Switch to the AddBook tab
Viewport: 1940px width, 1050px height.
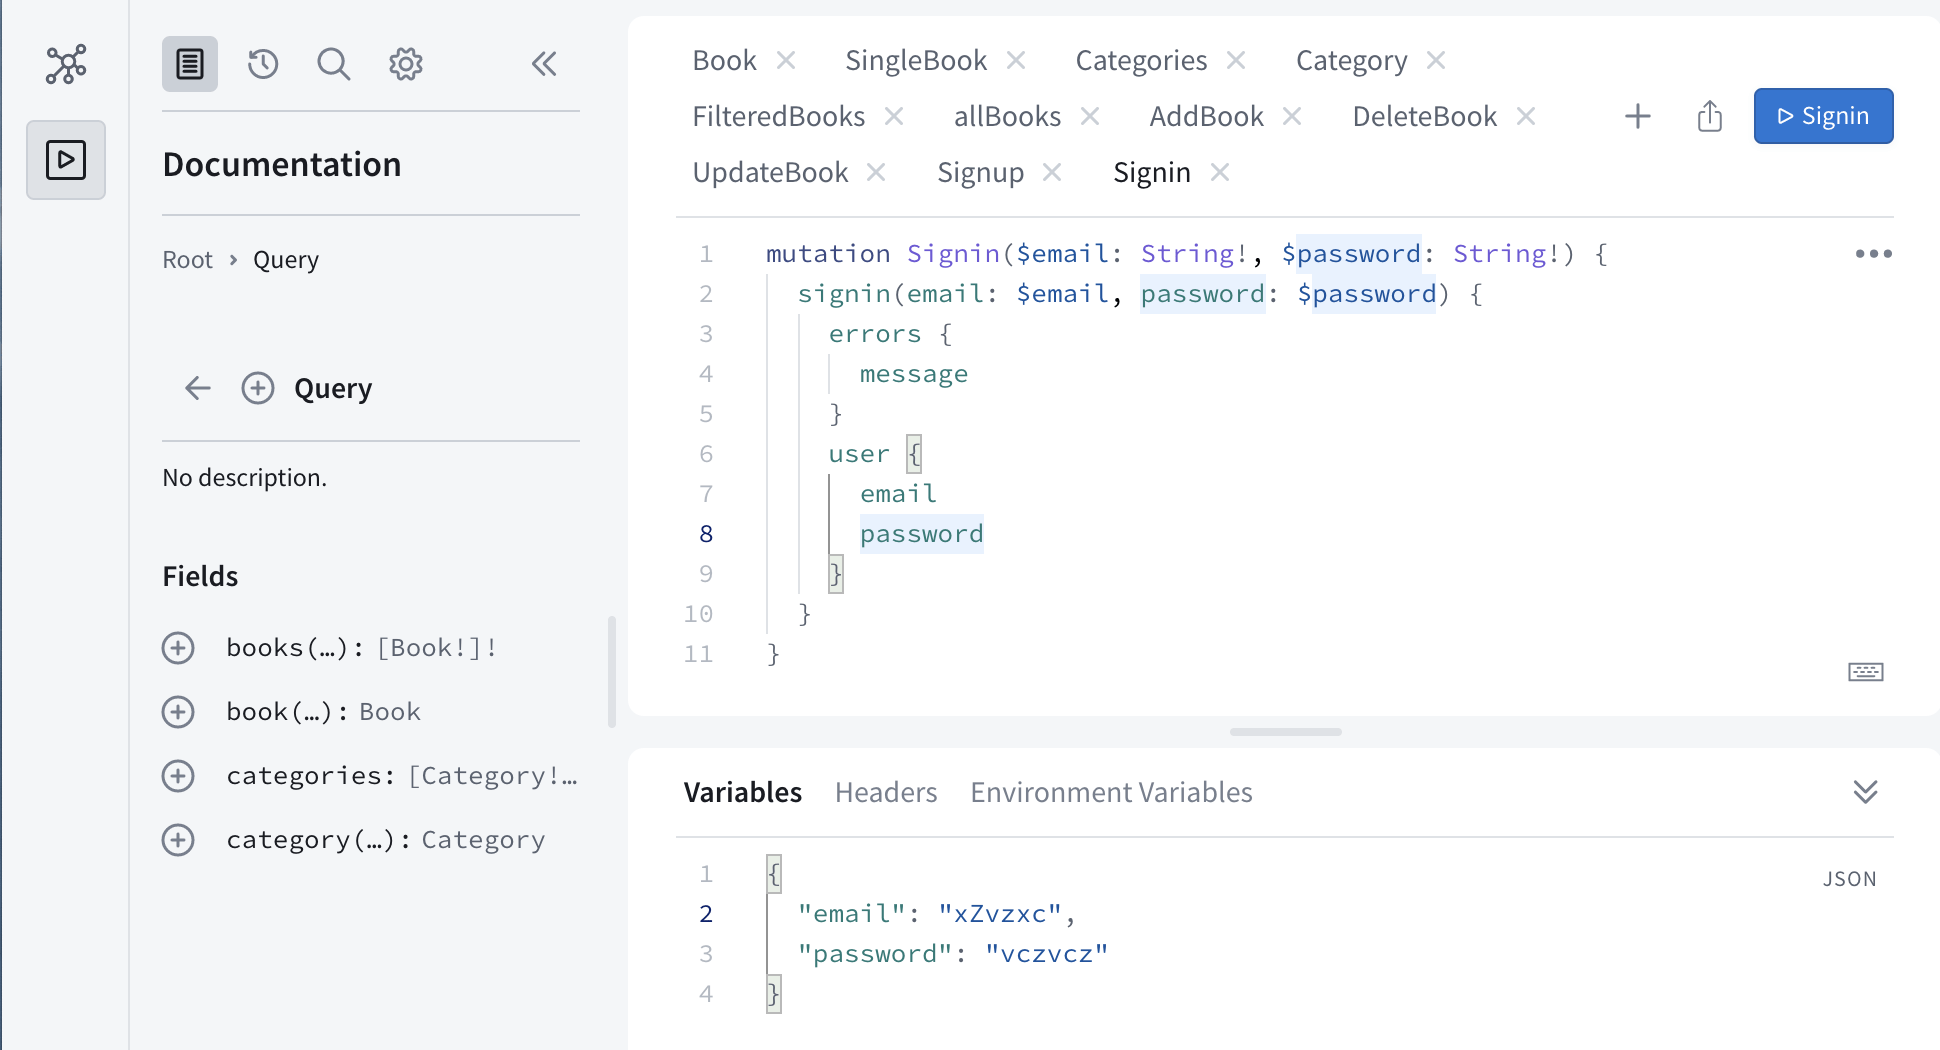pyautogui.click(x=1206, y=117)
